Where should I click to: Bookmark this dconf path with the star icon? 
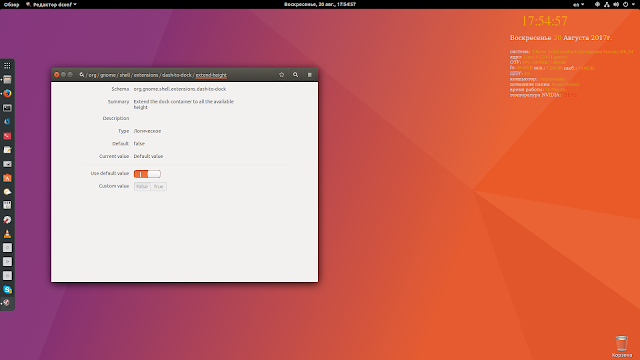281,75
